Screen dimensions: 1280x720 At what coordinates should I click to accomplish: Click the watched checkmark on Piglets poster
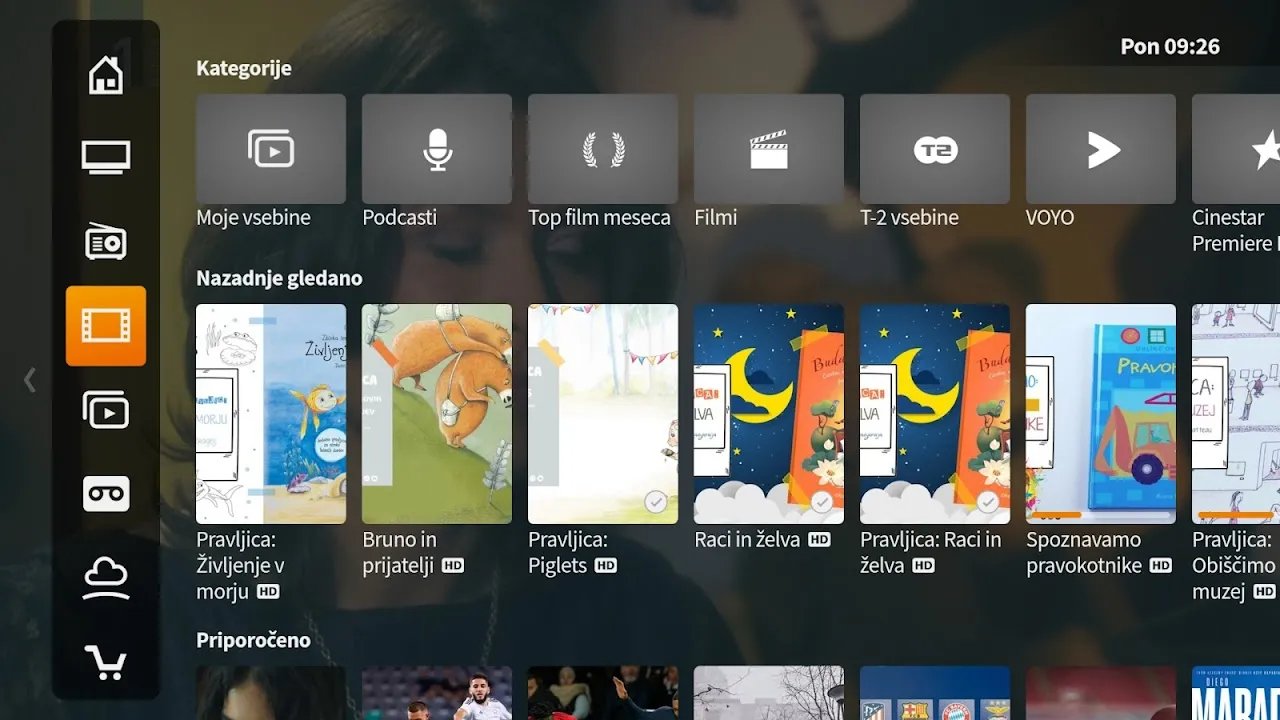point(656,502)
